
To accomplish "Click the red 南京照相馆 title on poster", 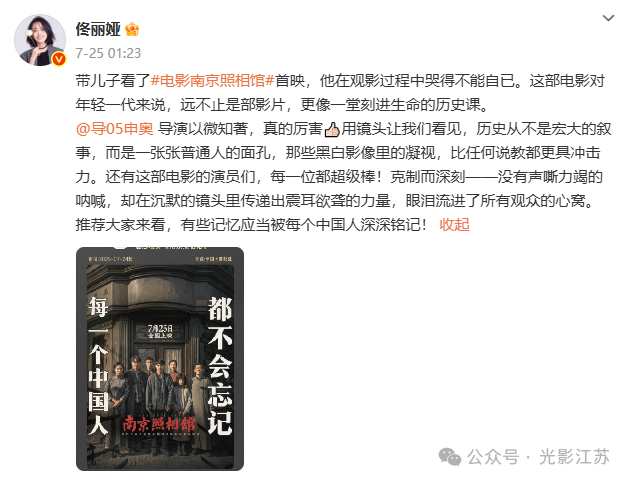I will tap(160, 424).
